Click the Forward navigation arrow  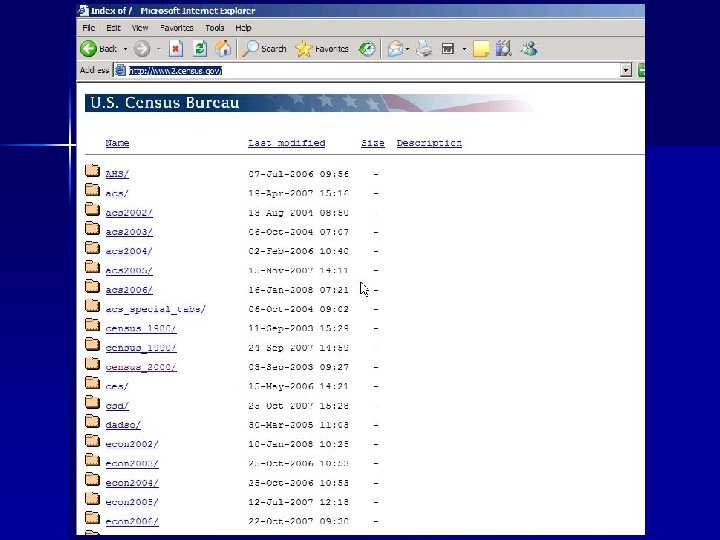142,49
